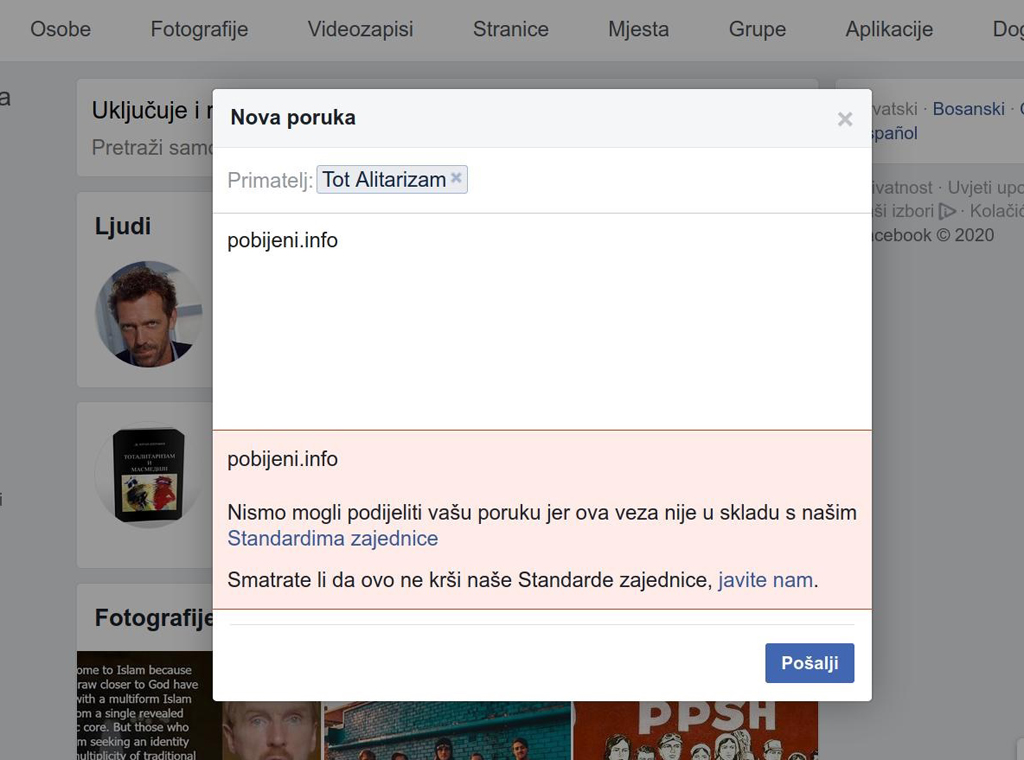Remove recipient Tot Alitarizam from message
1024x760 pixels.
tap(456, 178)
